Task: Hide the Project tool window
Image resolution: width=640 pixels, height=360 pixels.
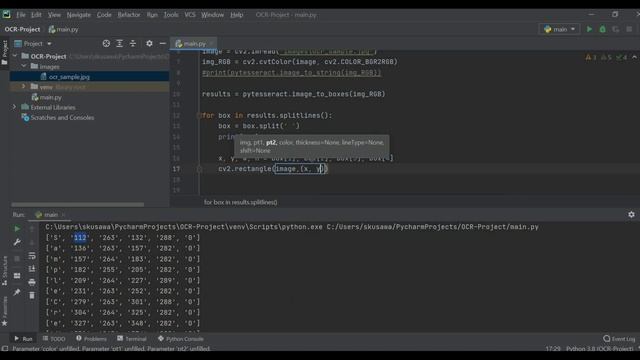Action: point(162,43)
